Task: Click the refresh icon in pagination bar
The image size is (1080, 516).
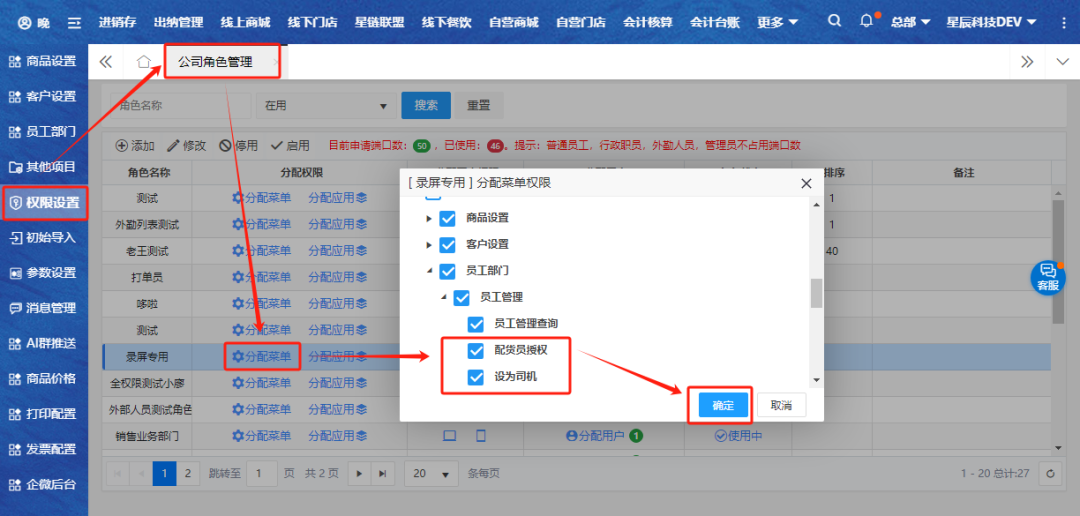Action: [x=1050, y=473]
